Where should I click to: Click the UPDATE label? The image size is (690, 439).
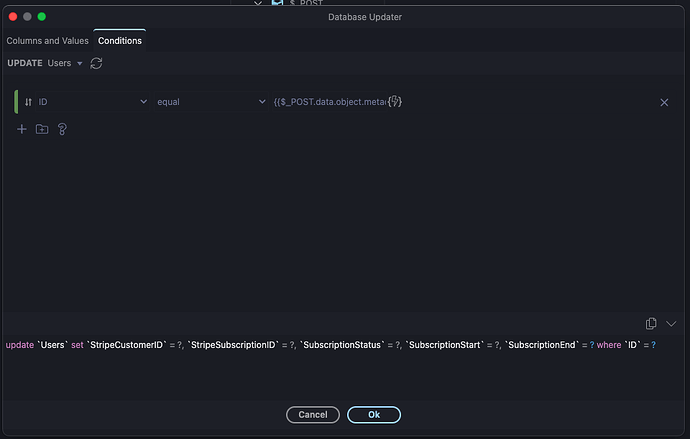tap(25, 63)
